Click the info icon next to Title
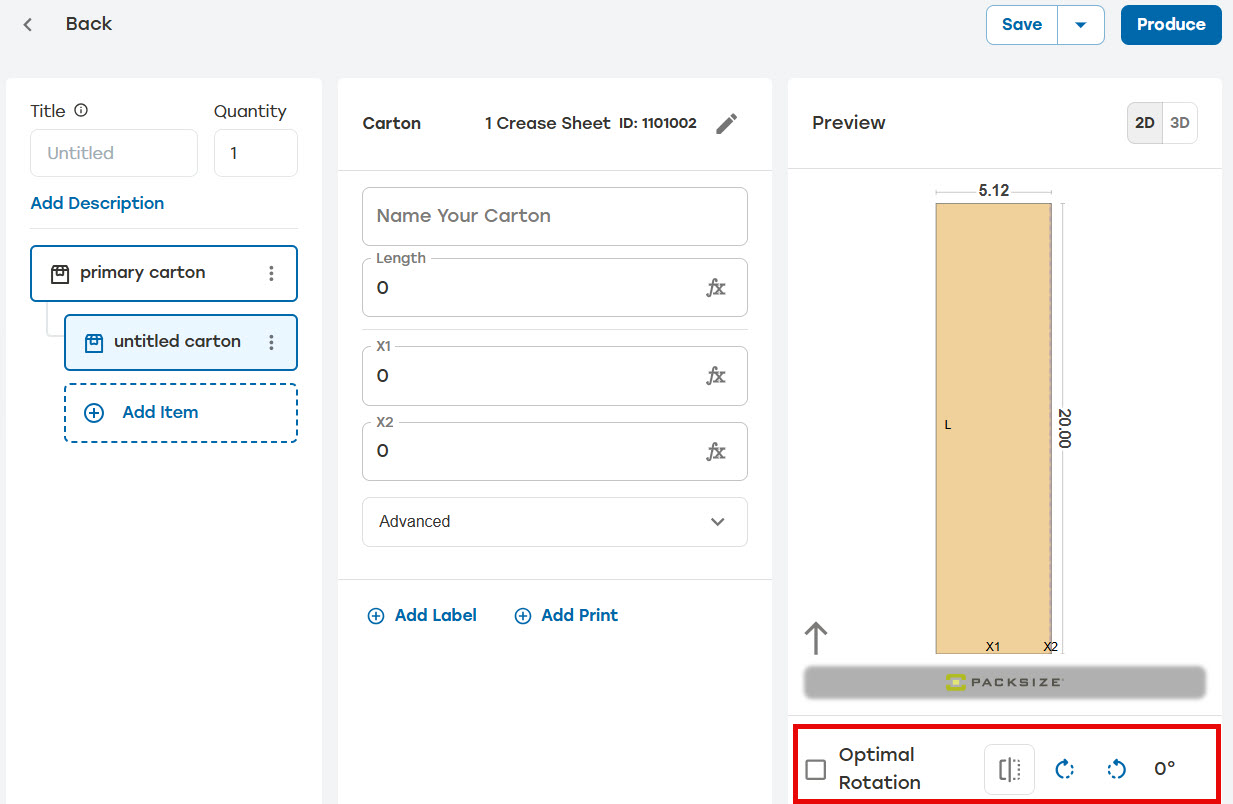Screen dimensions: 1233x804 click(x=81, y=111)
